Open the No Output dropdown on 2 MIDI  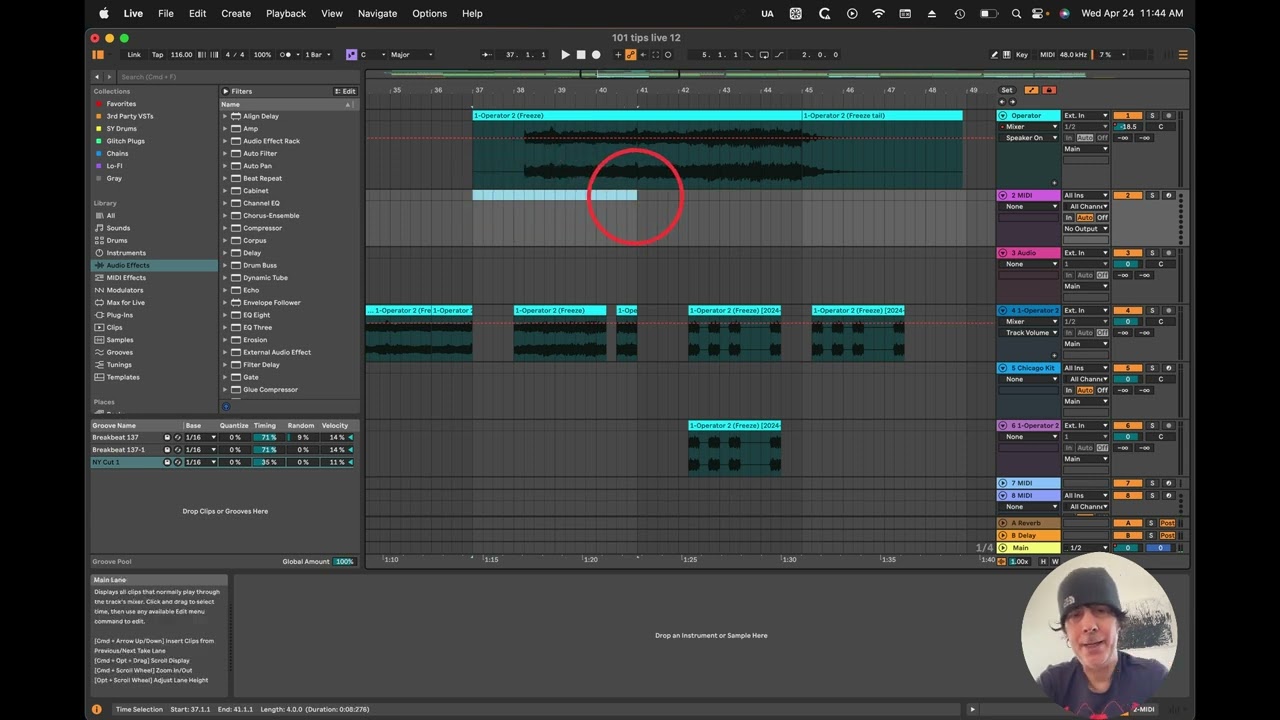tap(1086, 229)
